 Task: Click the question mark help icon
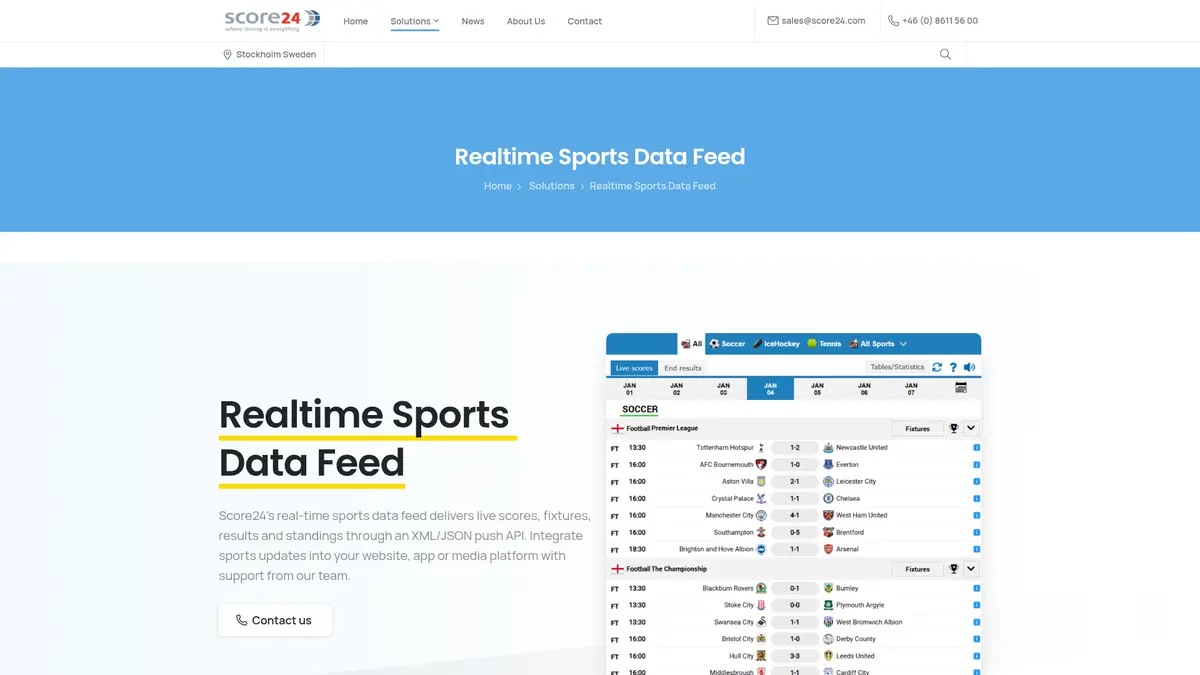point(953,367)
